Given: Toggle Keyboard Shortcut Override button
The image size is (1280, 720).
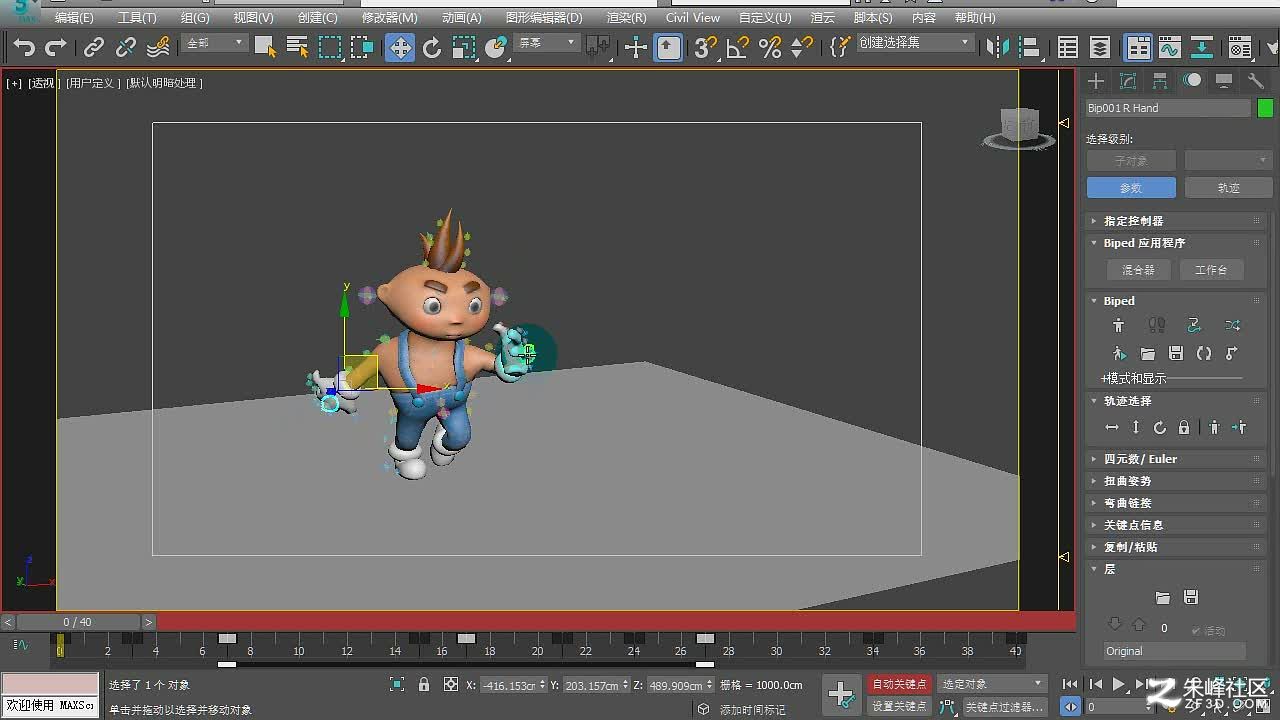Looking at the screenshot, I should (668, 47).
